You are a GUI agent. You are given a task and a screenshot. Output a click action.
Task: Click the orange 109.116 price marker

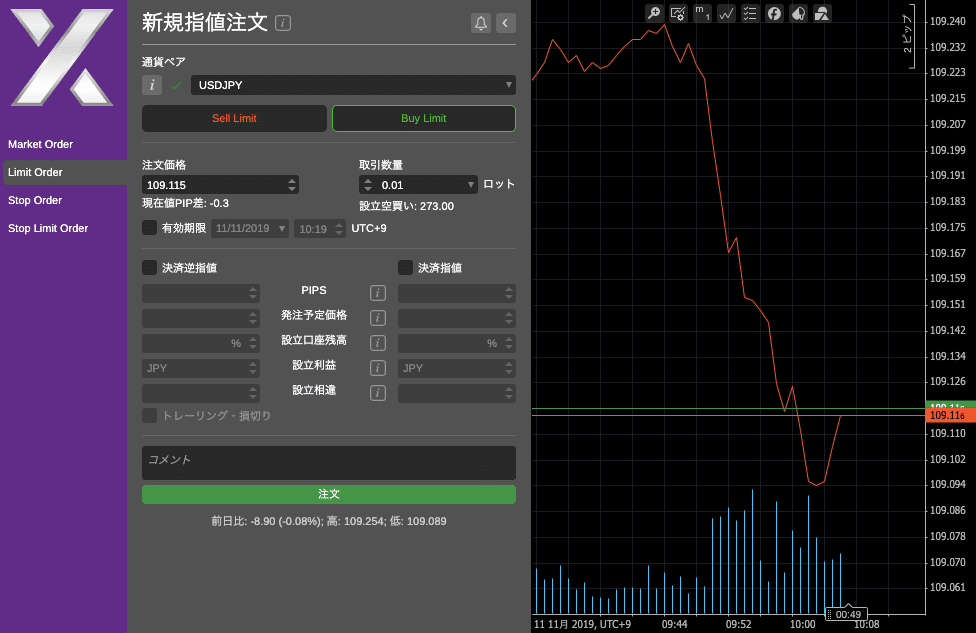tap(950, 415)
